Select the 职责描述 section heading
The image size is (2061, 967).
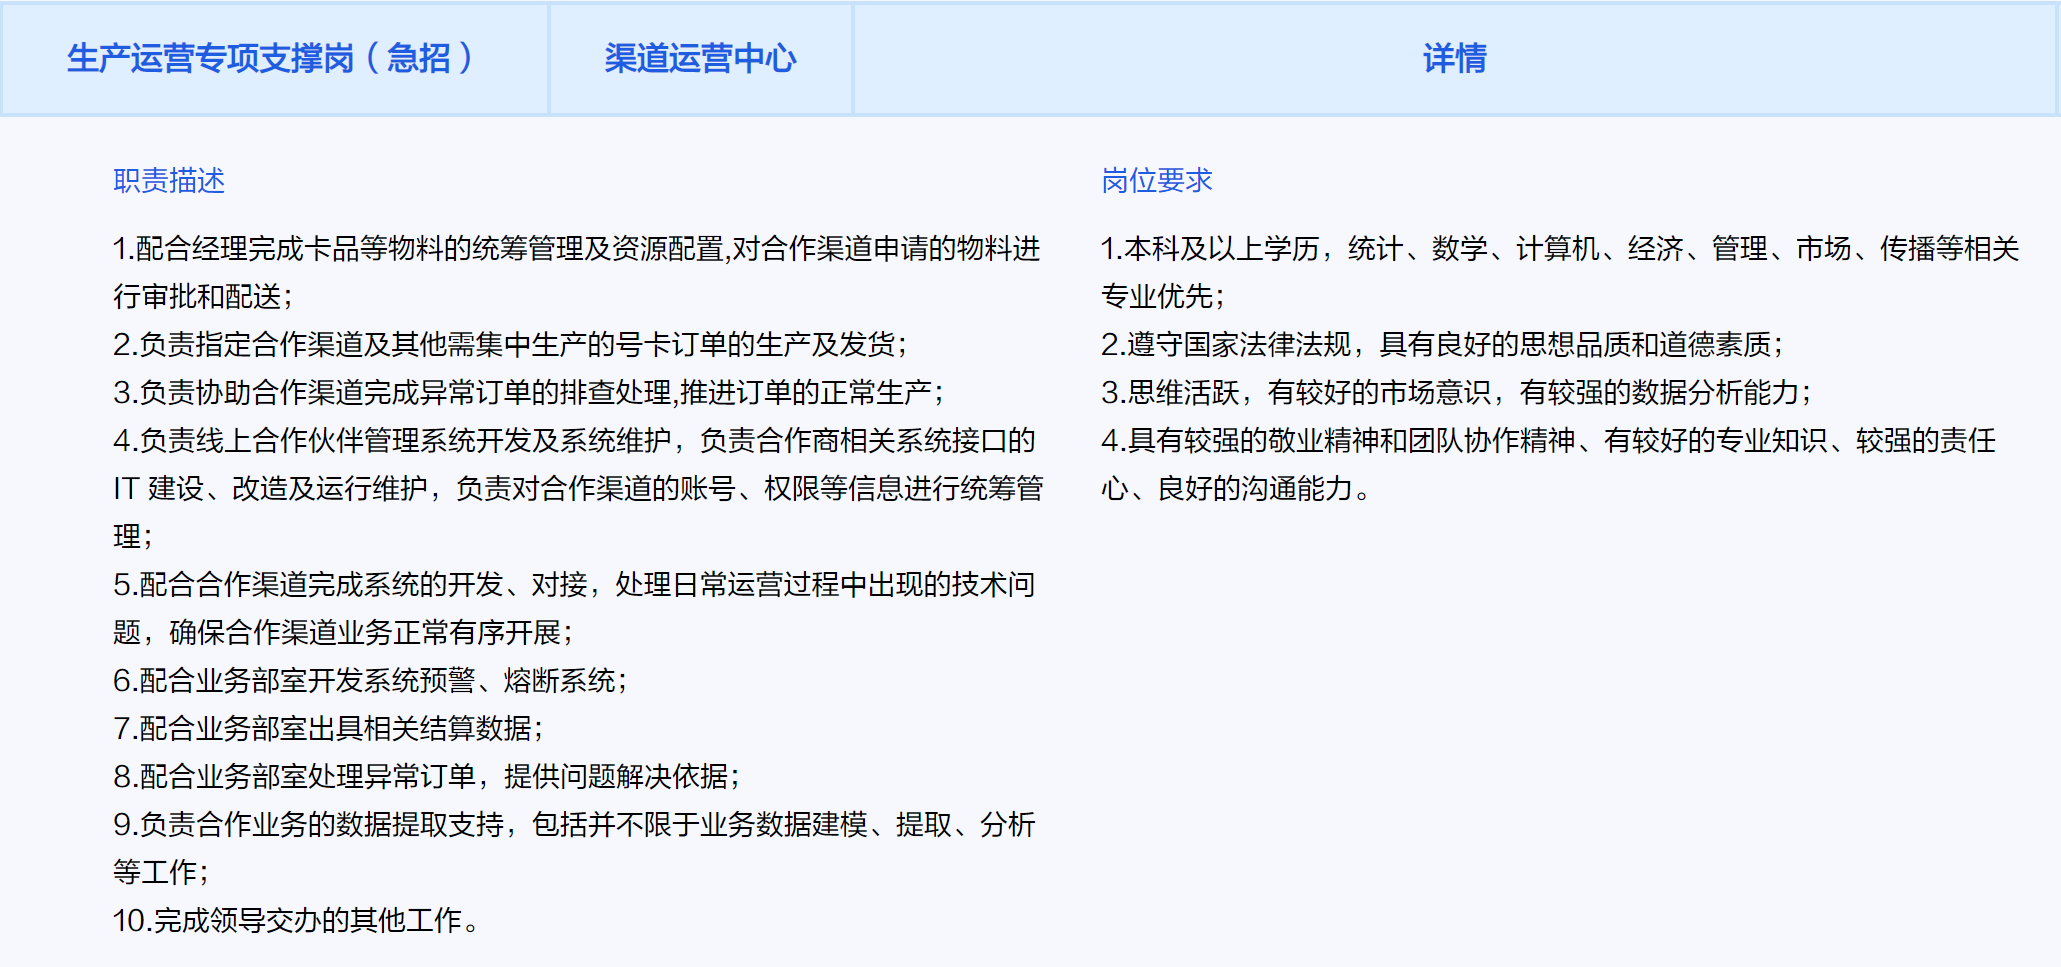pos(169,181)
